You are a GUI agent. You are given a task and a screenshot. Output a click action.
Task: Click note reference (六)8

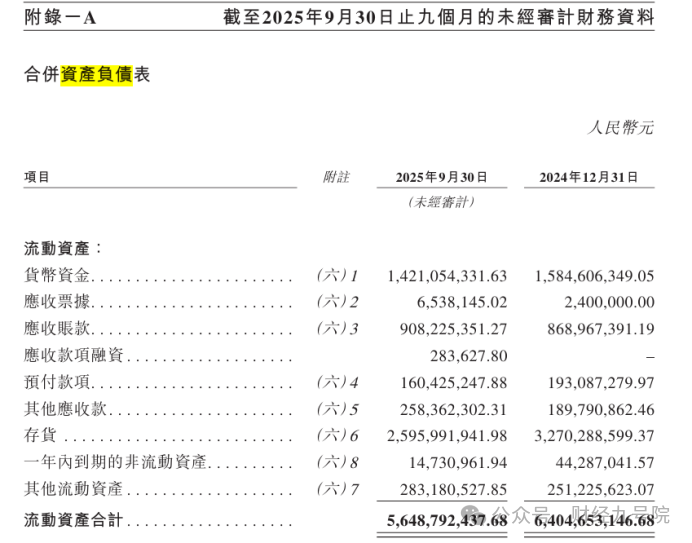pos(338,463)
